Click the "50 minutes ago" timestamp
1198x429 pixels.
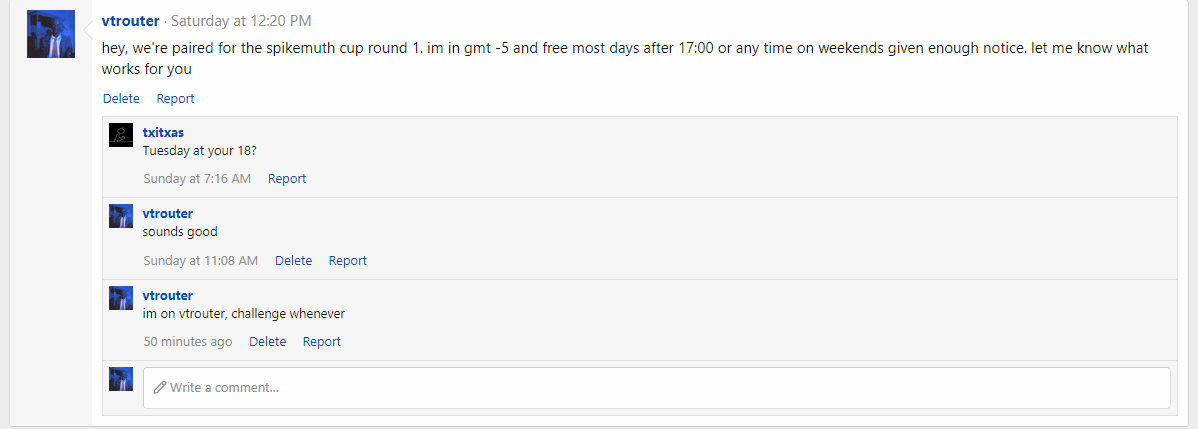pos(187,342)
